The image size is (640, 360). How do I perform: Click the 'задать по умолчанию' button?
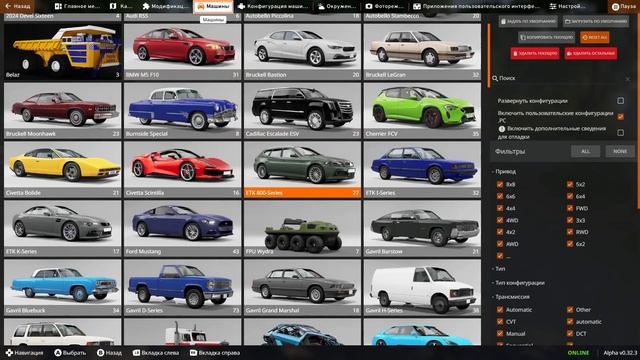click(528, 21)
